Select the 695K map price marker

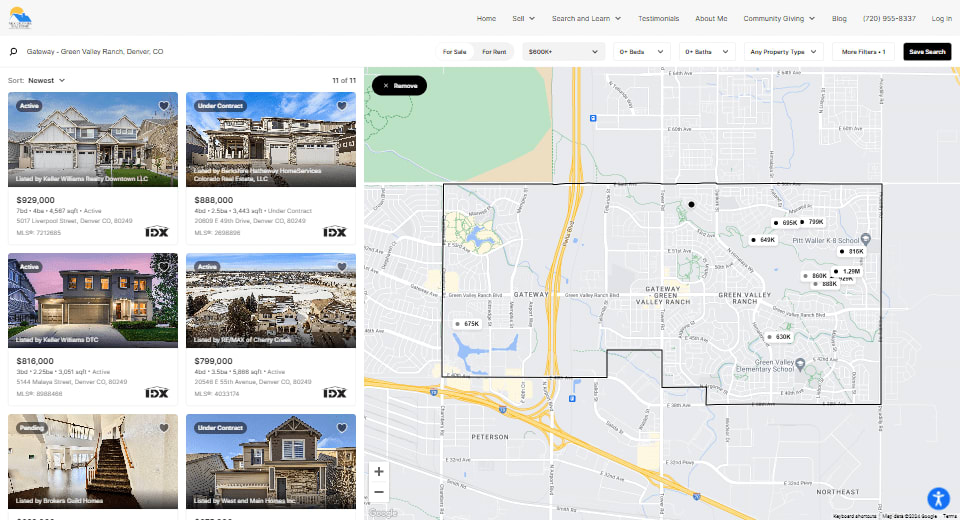[786, 223]
